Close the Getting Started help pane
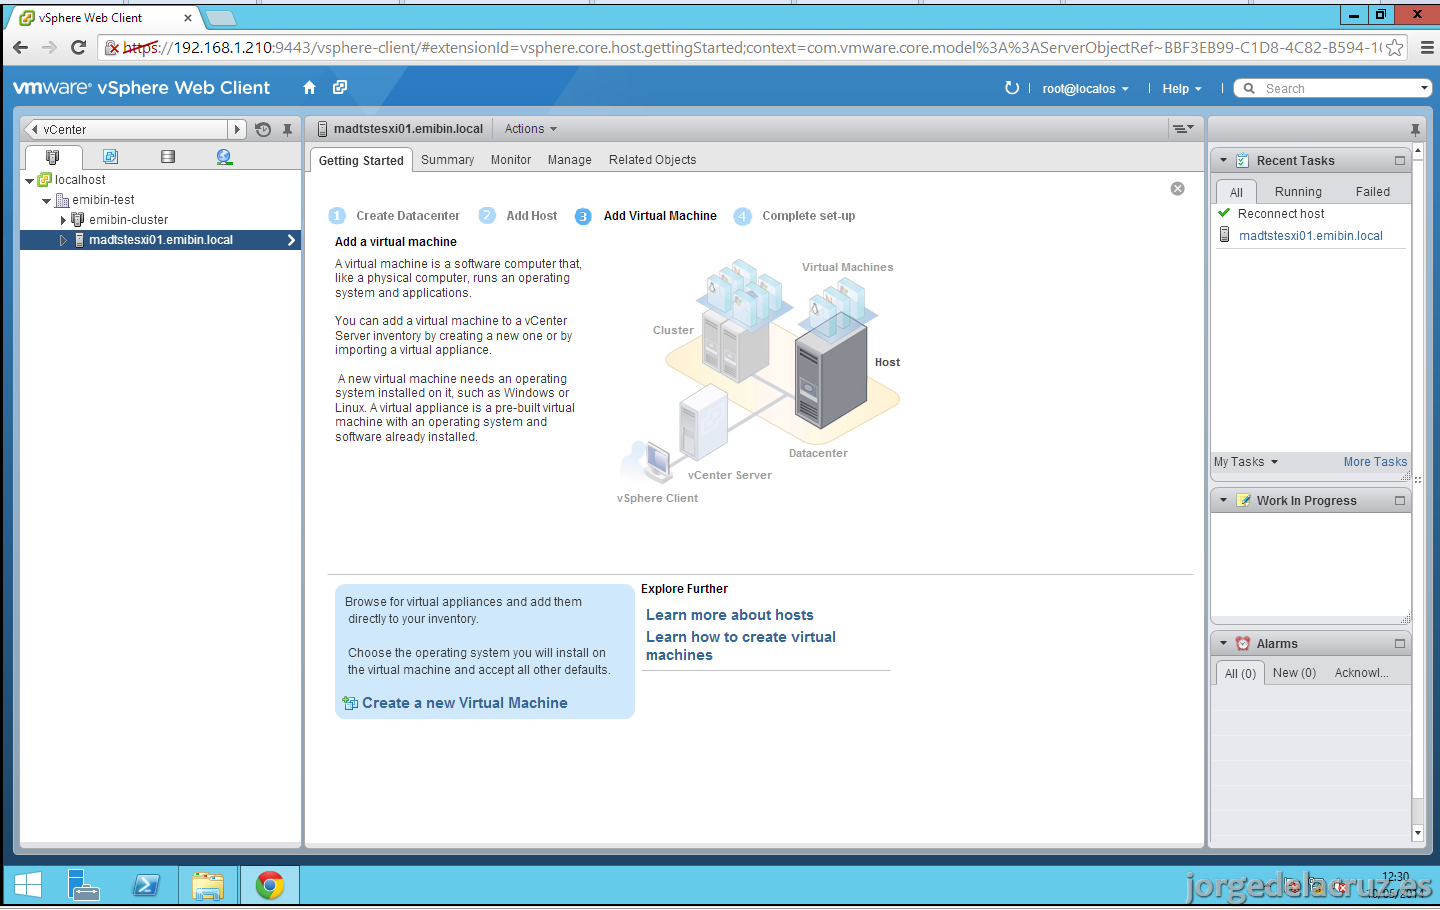The height and width of the screenshot is (910, 1440). pyautogui.click(x=1178, y=189)
